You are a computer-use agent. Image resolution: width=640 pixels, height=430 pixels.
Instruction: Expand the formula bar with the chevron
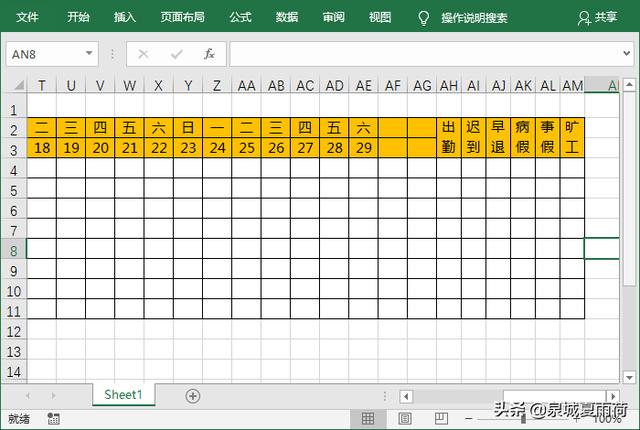[627, 53]
